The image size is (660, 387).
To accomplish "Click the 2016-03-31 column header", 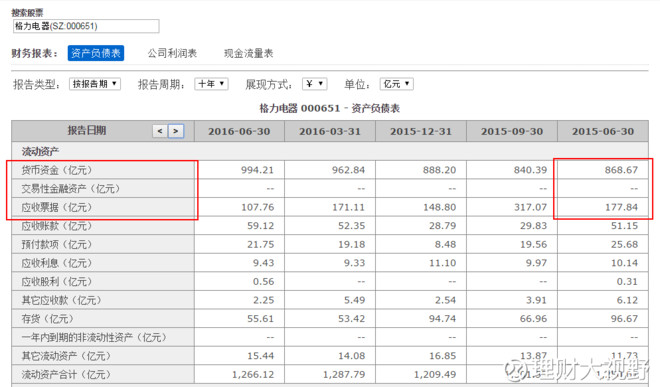I will click(330, 131).
